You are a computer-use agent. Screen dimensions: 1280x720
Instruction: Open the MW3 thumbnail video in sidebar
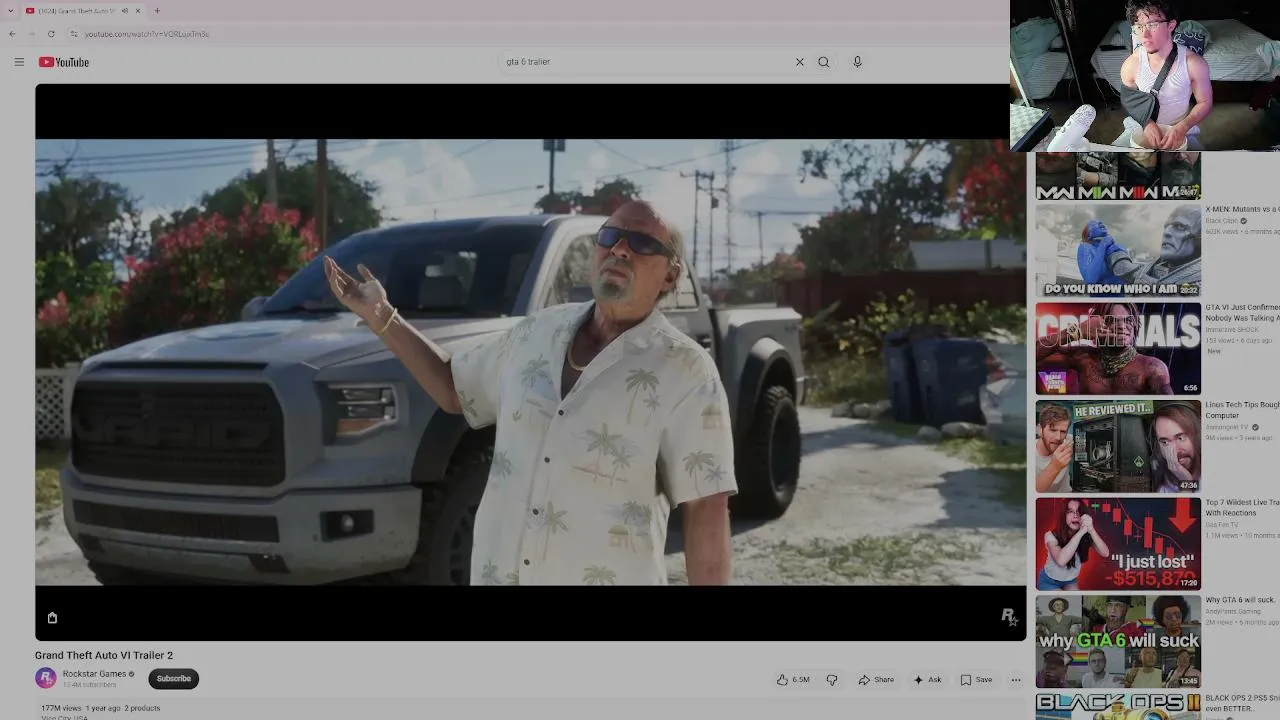pos(1118,177)
